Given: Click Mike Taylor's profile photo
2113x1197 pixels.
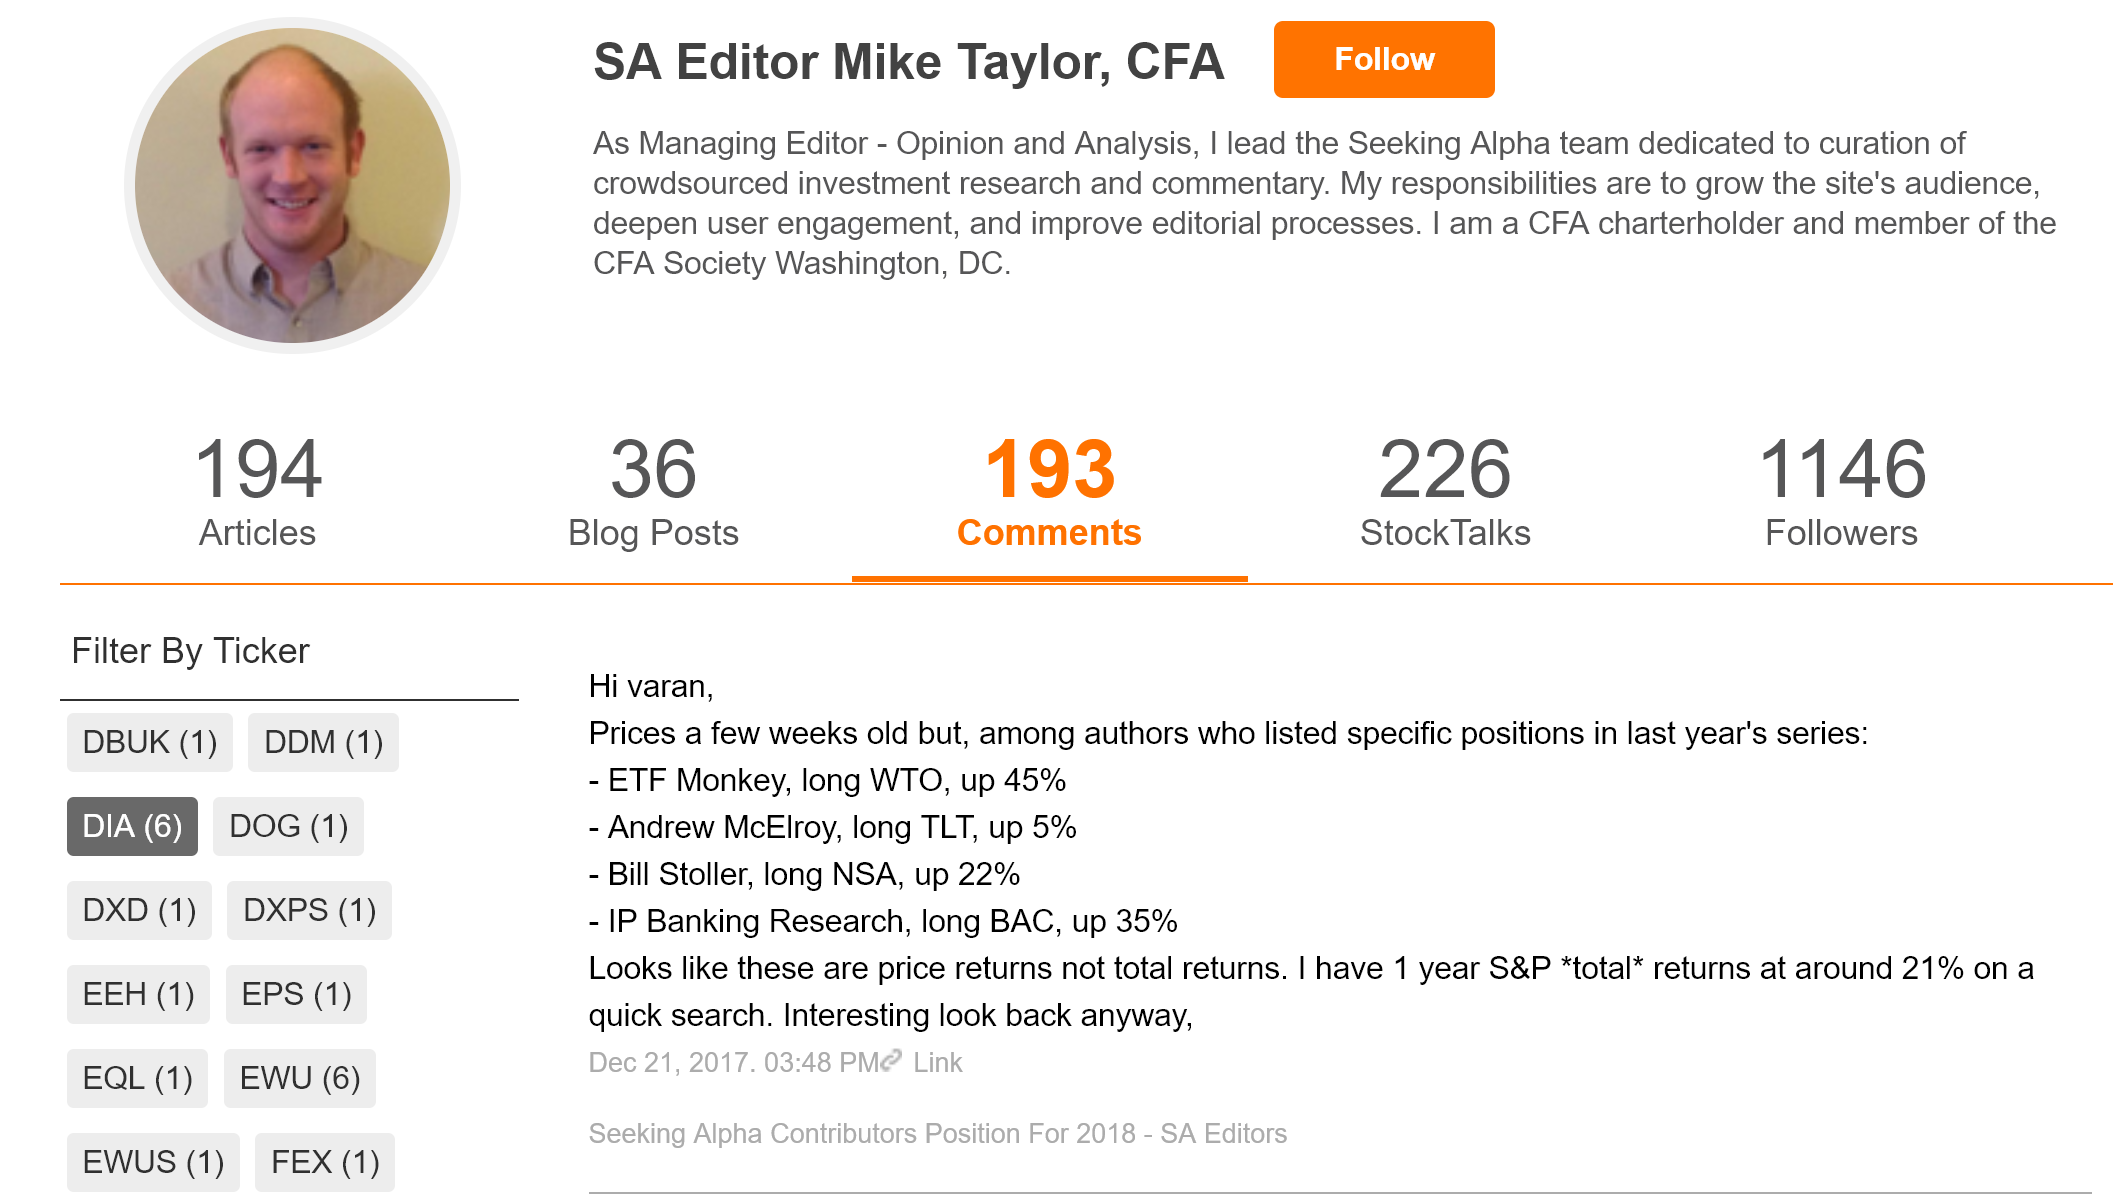Looking at the screenshot, I should pyautogui.click(x=292, y=185).
